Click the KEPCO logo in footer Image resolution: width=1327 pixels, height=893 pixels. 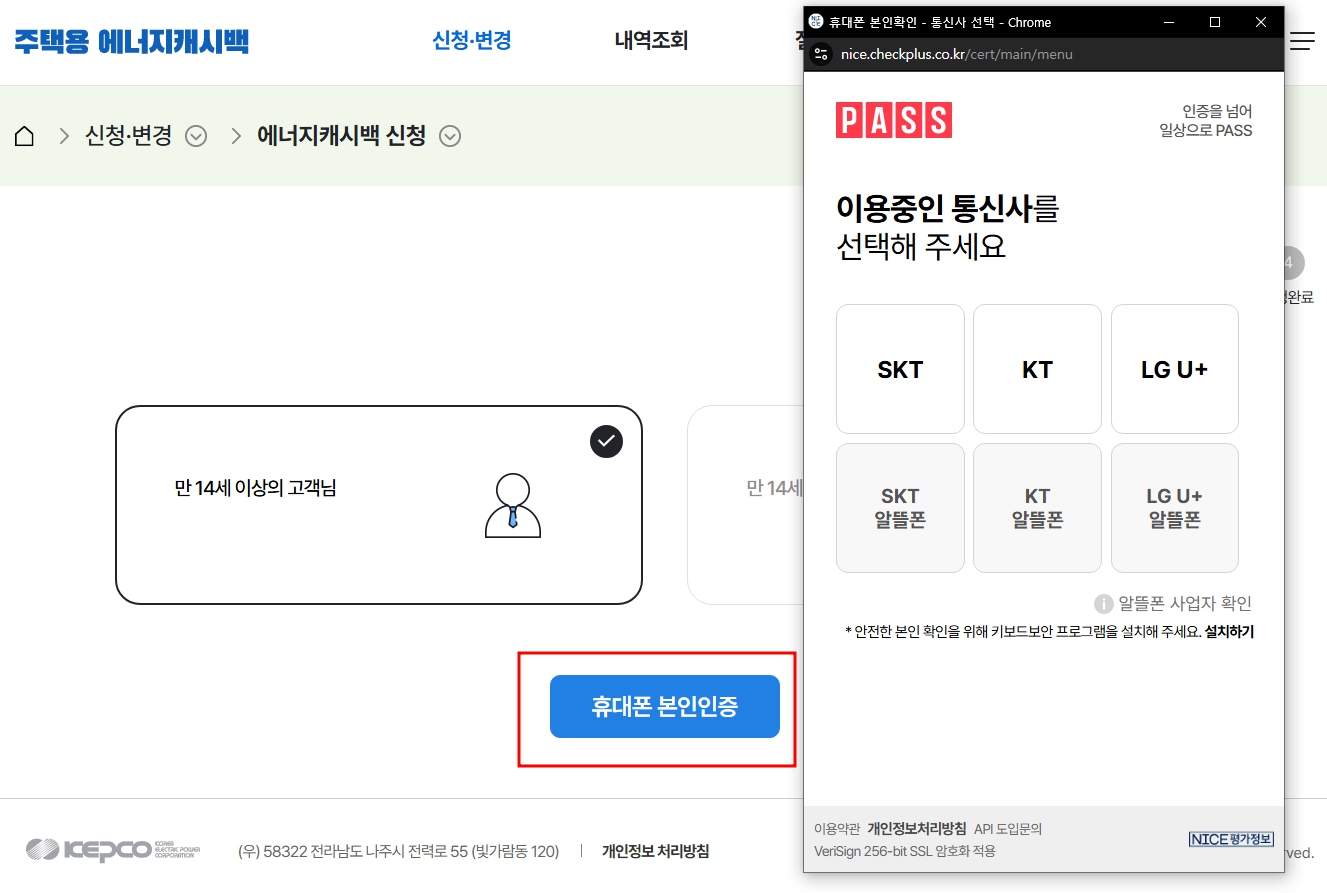pyautogui.click(x=113, y=851)
